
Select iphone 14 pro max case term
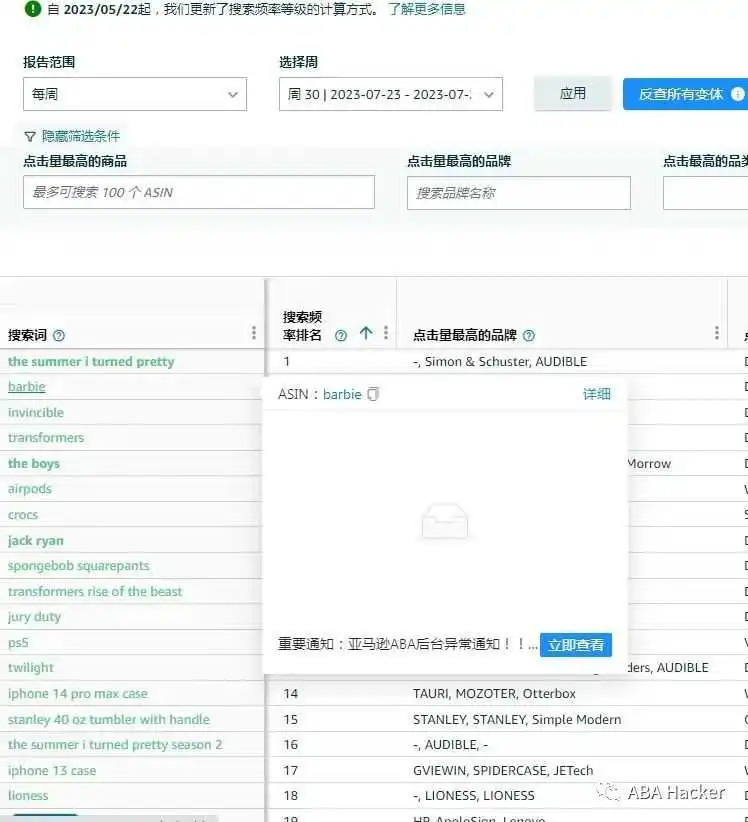tap(78, 694)
